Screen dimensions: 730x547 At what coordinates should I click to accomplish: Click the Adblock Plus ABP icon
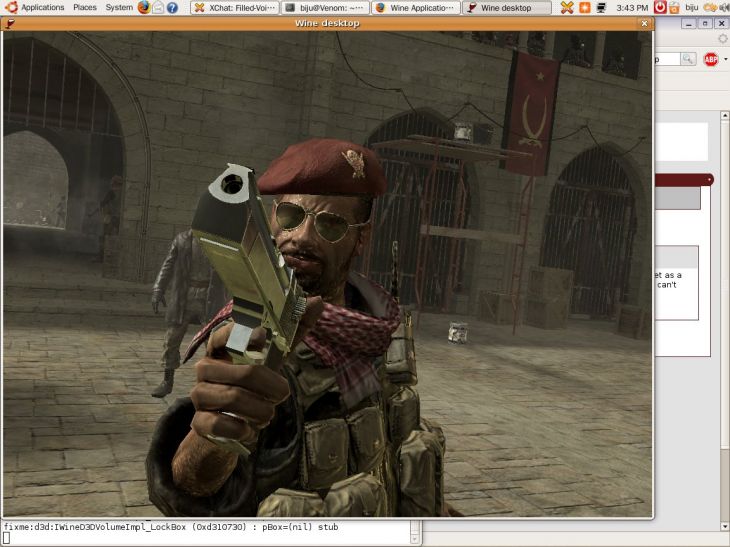[710, 59]
